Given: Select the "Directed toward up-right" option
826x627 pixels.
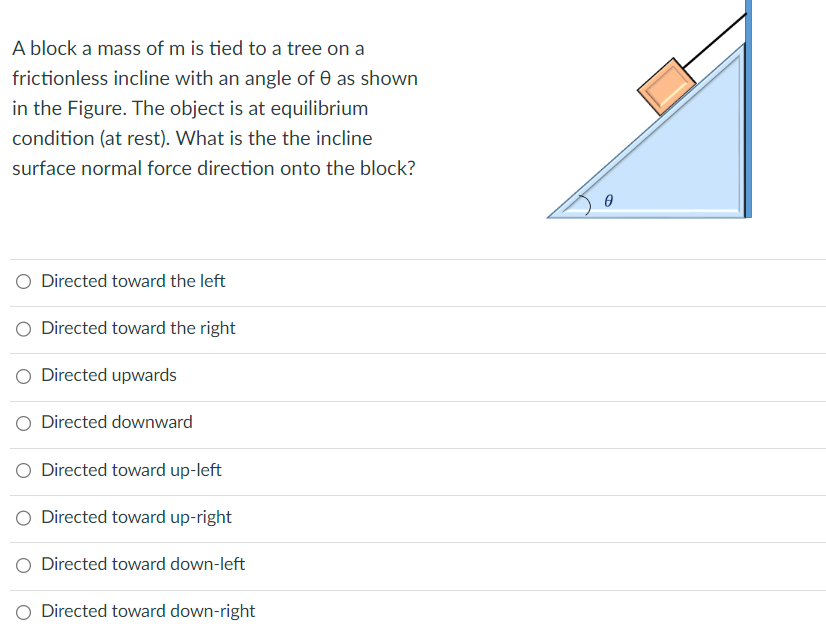Looking at the screenshot, I should click(x=136, y=516).
